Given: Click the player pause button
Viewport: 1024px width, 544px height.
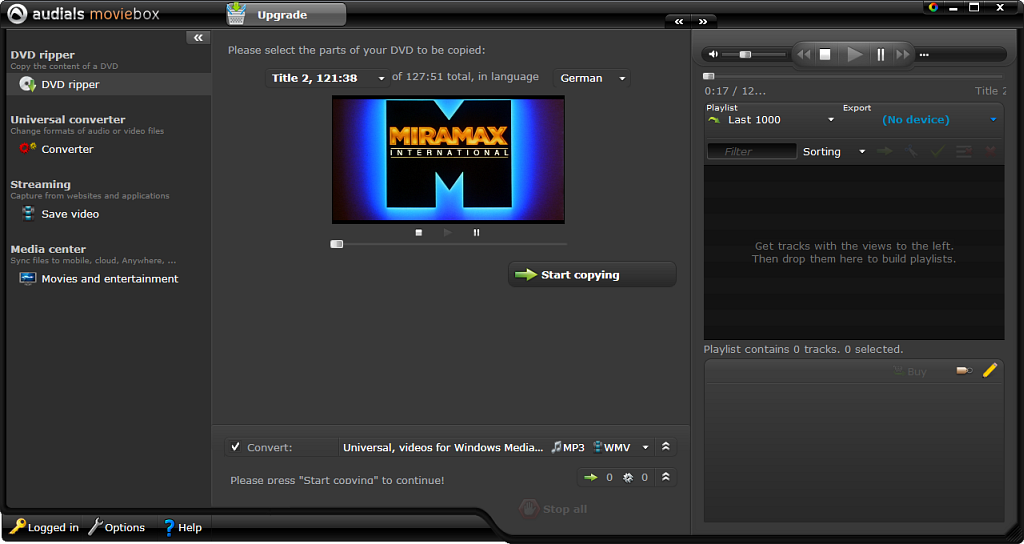Looking at the screenshot, I should 881,55.
